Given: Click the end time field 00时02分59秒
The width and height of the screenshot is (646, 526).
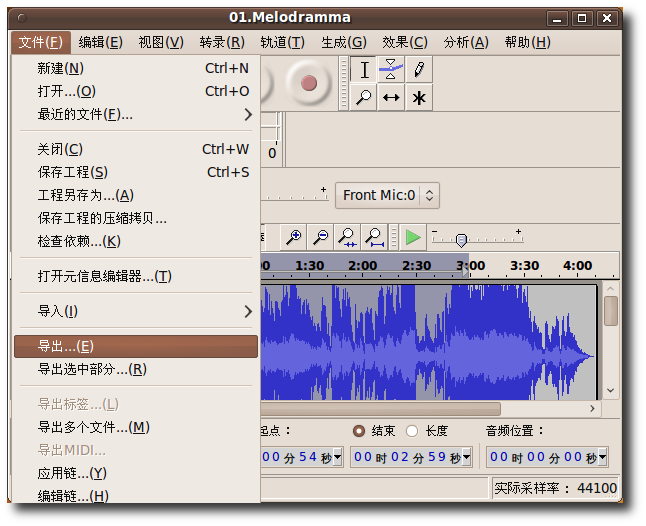Looking at the screenshot, I should pyautogui.click(x=411, y=457).
